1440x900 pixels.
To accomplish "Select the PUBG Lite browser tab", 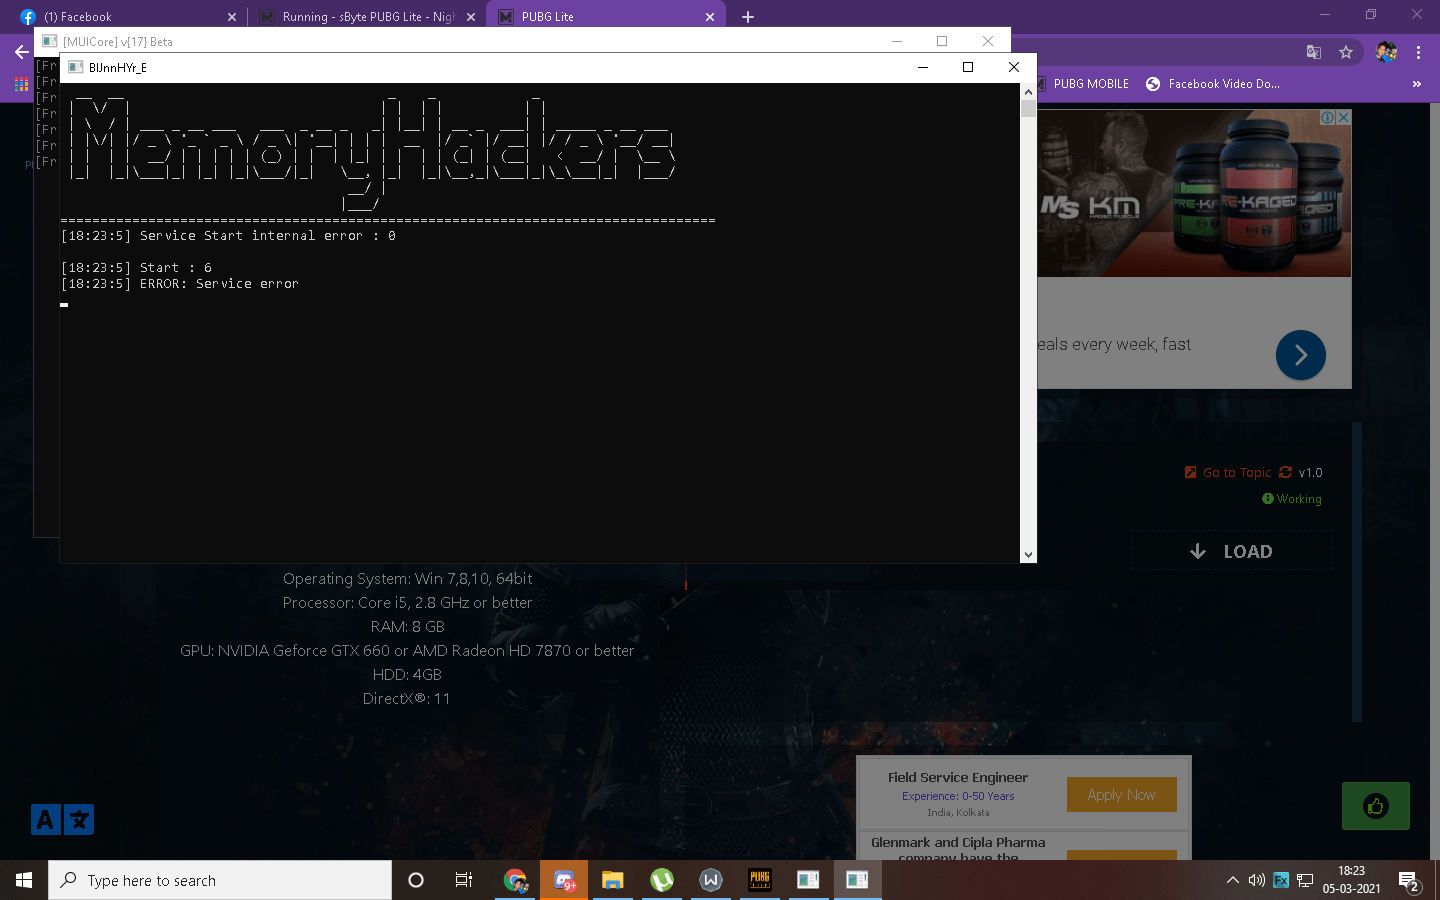I will click(x=604, y=17).
